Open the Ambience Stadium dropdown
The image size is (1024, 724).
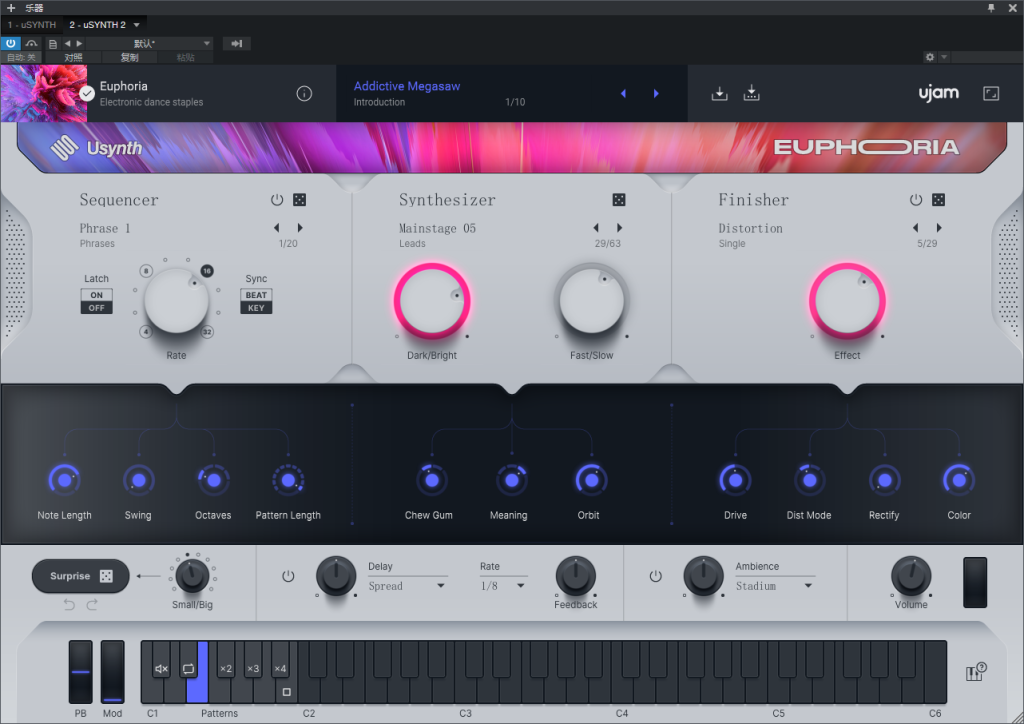pos(775,586)
